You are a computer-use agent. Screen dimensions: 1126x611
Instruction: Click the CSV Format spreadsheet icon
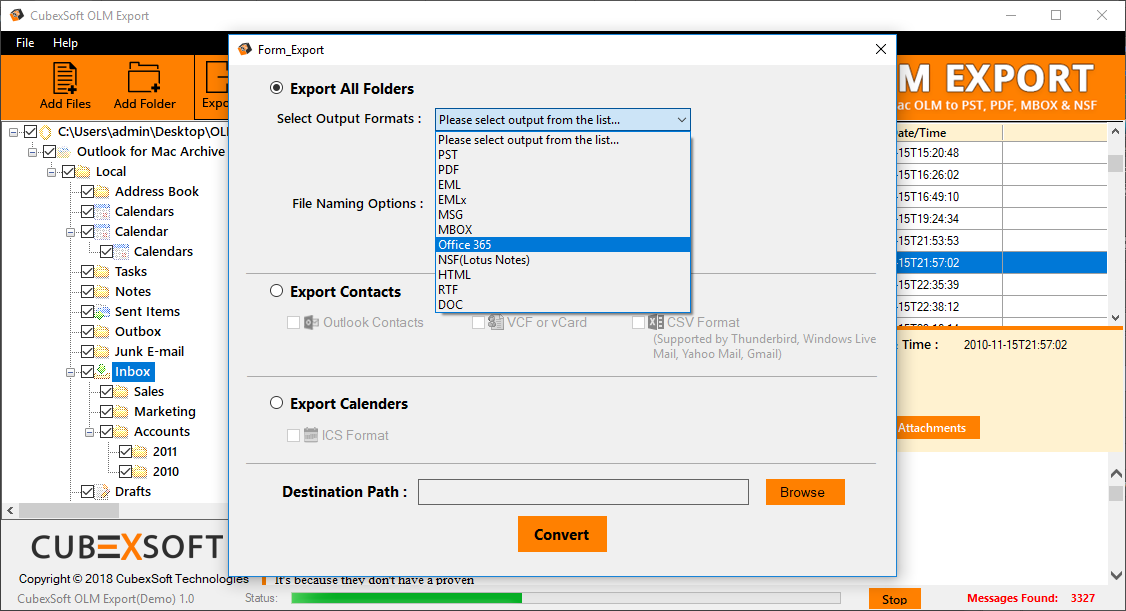click(x=656, y=322)
